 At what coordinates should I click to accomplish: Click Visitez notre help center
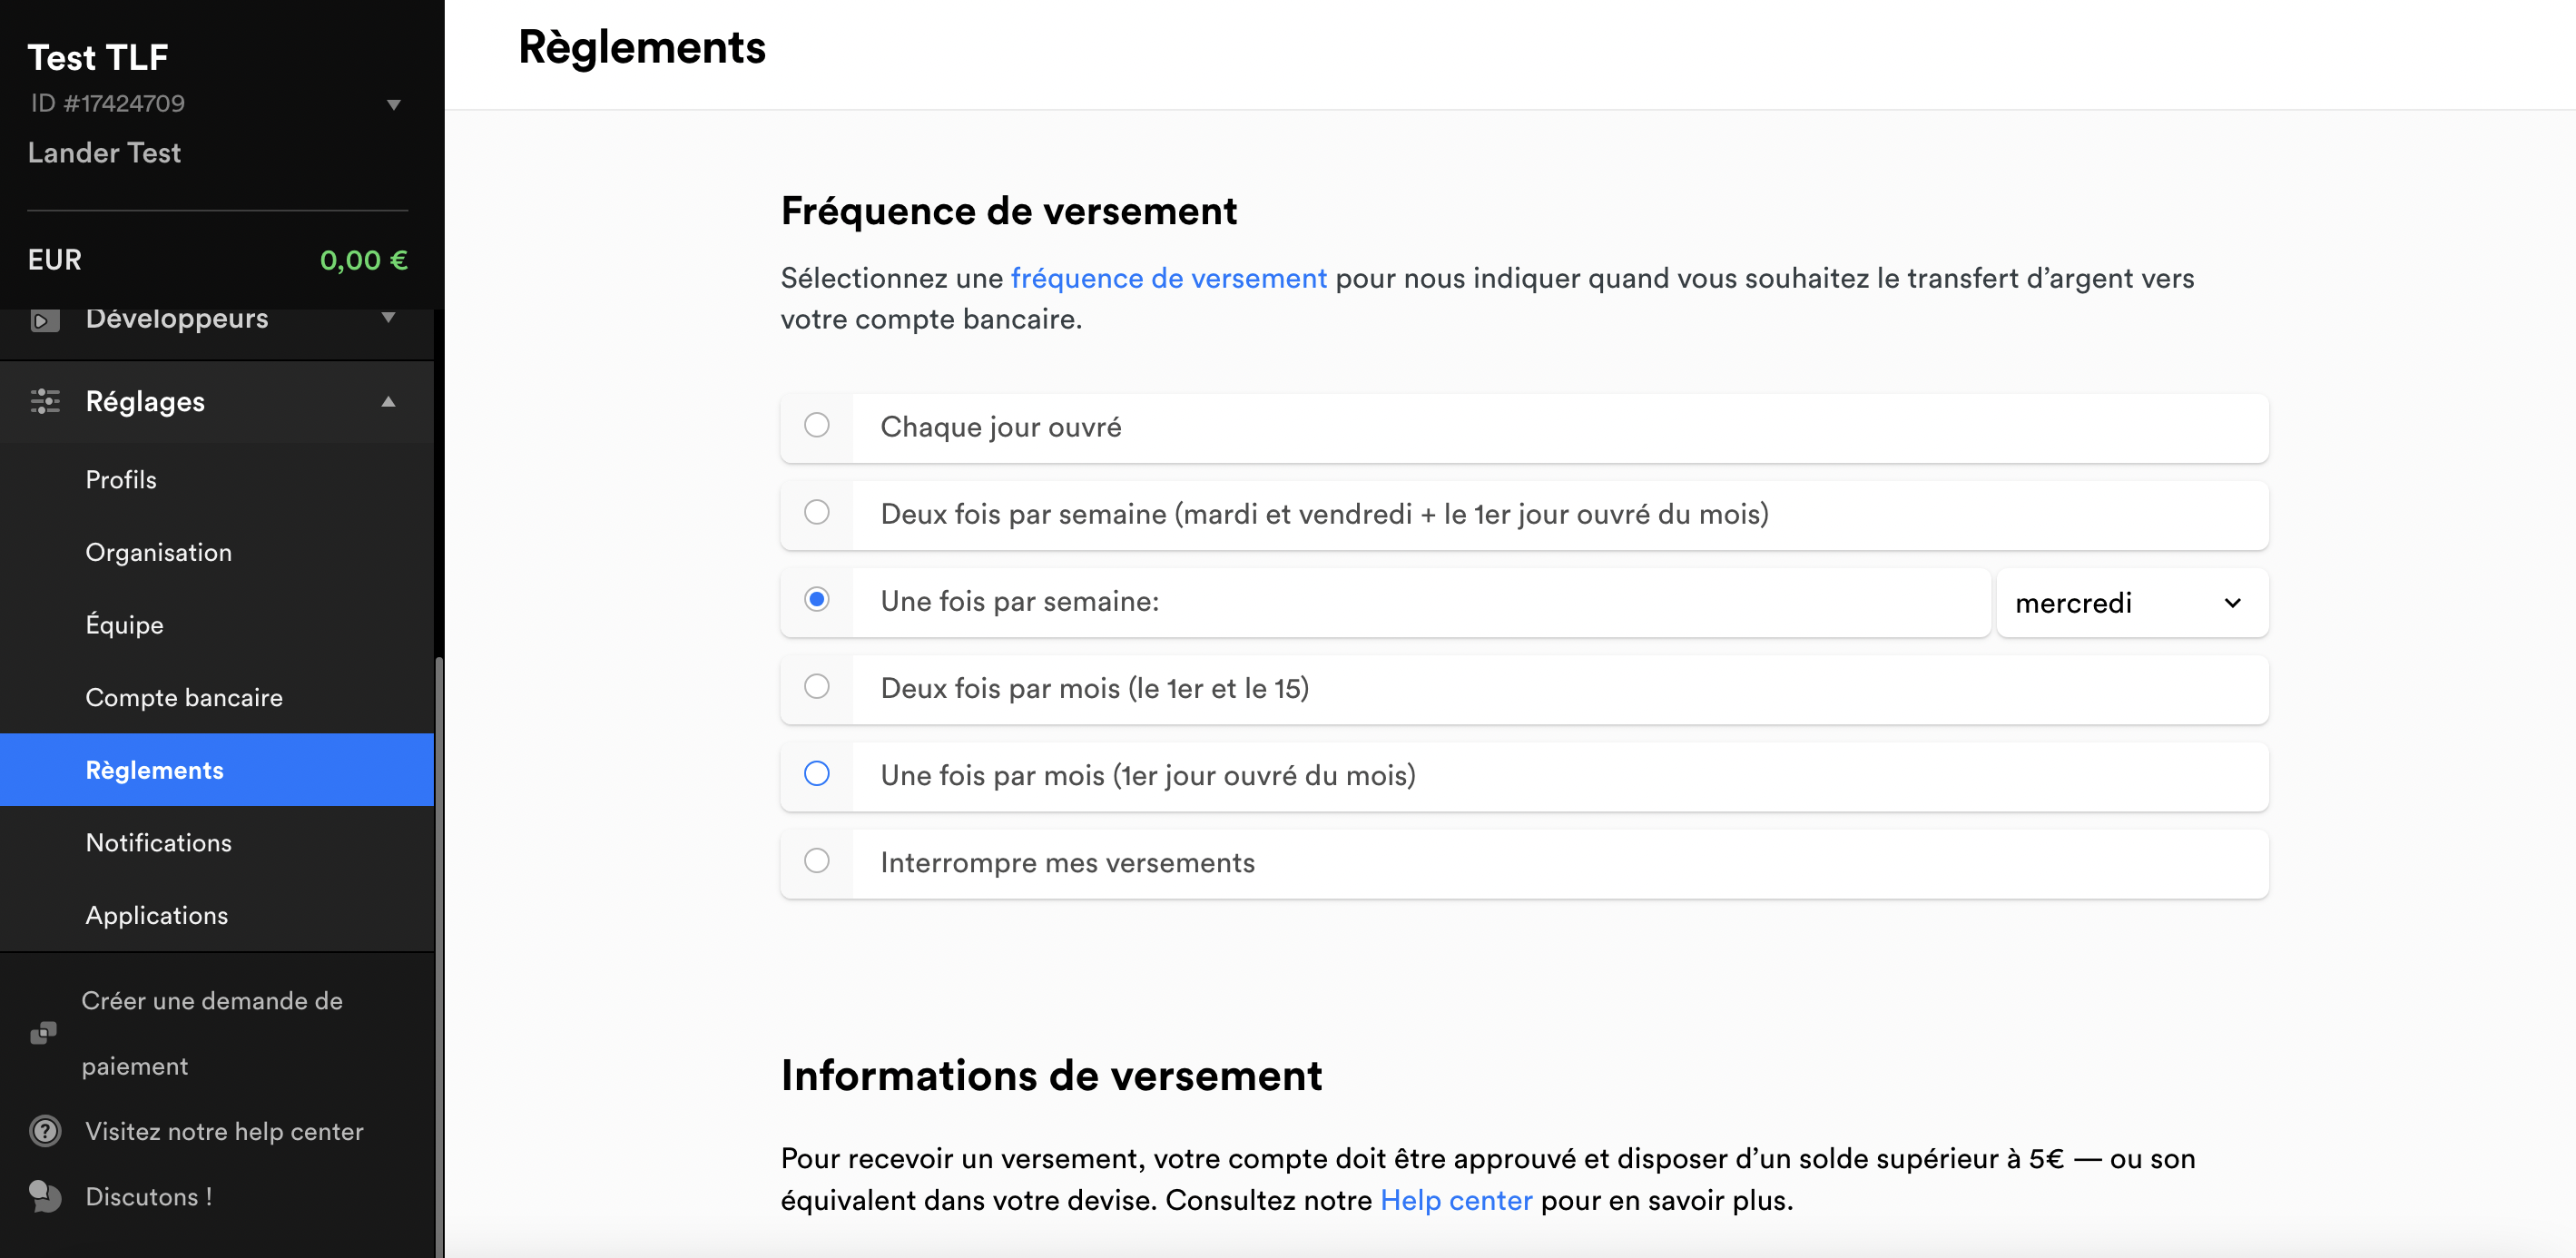tap(224, 1131)
